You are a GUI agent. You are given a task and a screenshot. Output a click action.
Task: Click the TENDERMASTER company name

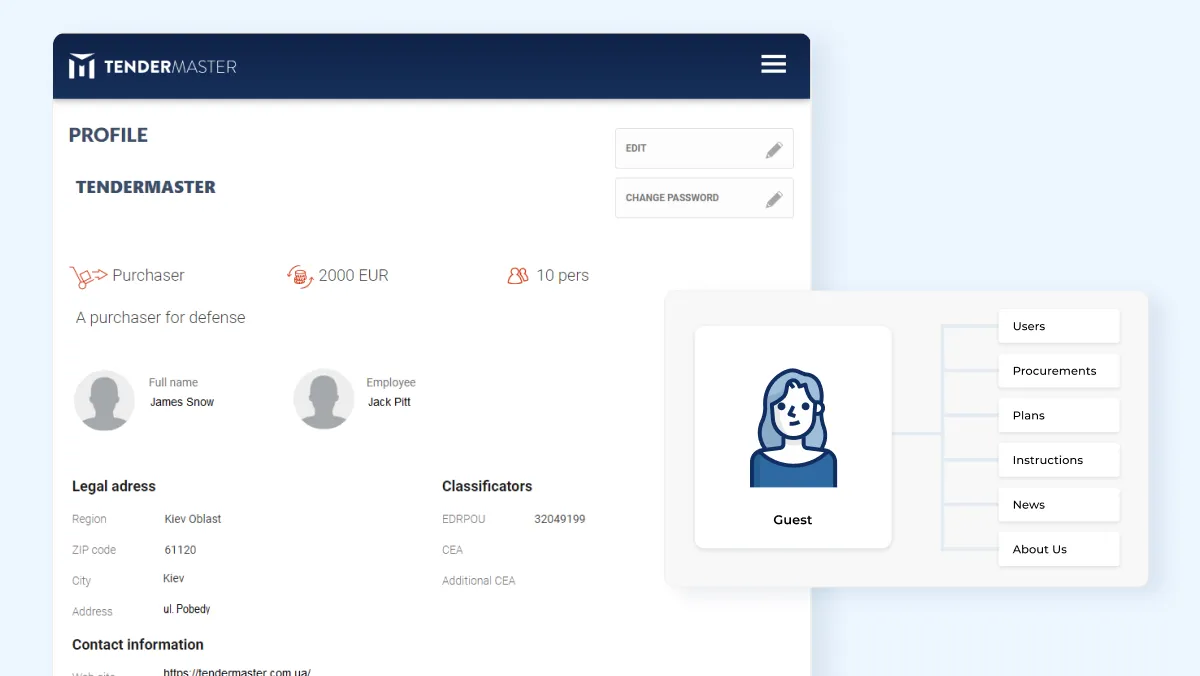pyautogui.click(x=146, y=187)
